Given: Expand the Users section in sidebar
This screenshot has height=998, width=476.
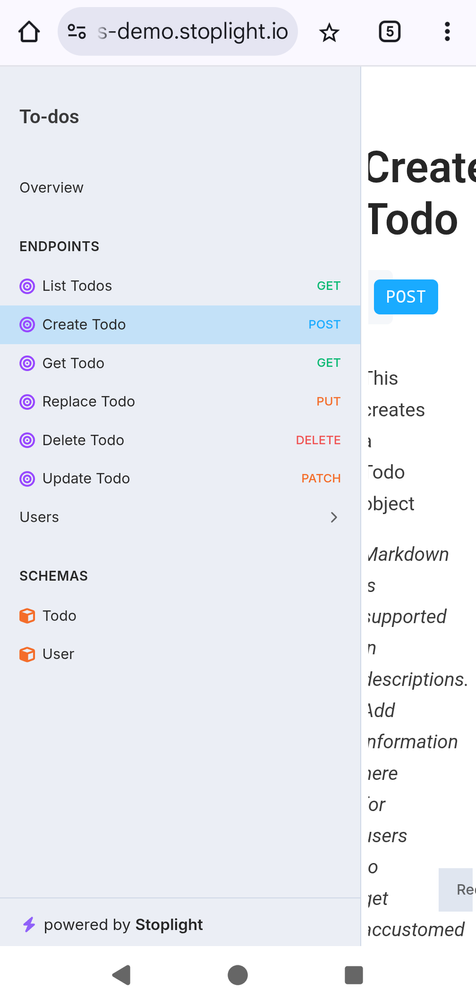Looking at the screenshot, I should click(x=180, y=517).
